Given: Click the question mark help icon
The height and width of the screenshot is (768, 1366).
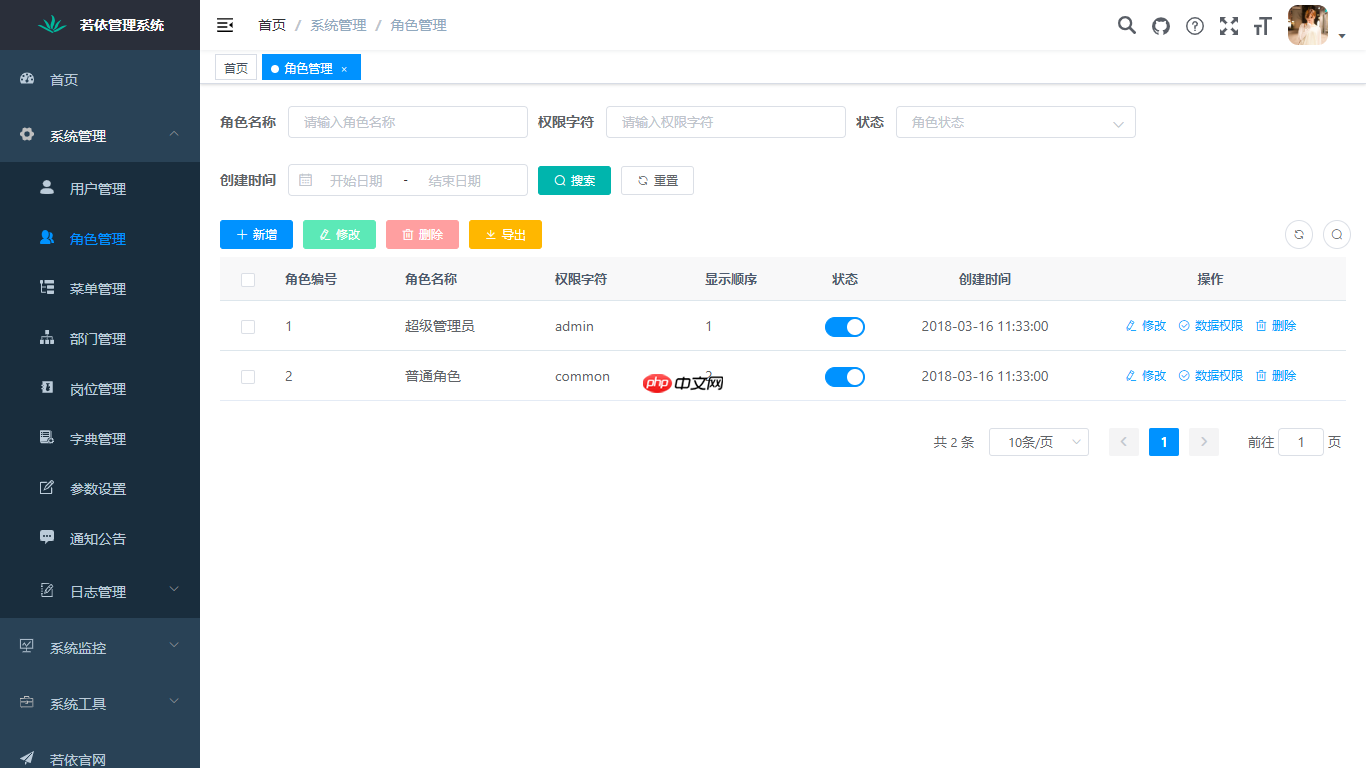Looking at the screenshot, I should (x=1194, y=26).
